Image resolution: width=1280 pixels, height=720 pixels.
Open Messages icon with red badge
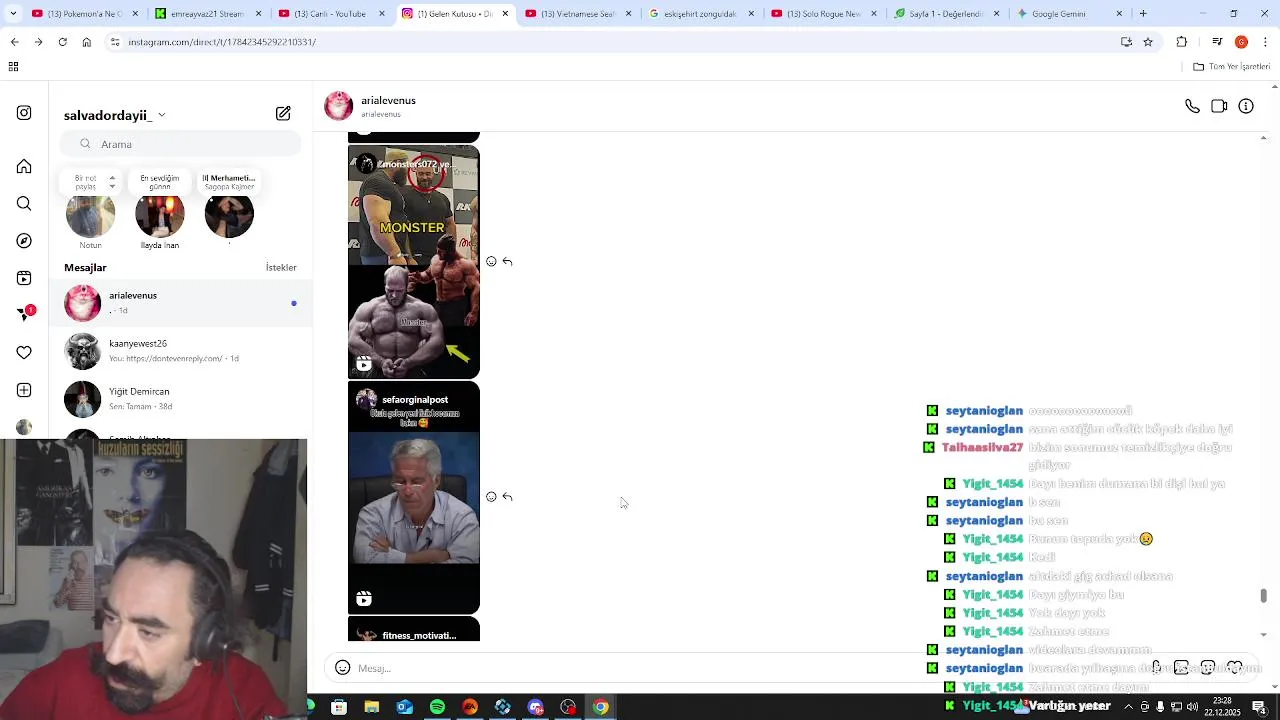24,315
